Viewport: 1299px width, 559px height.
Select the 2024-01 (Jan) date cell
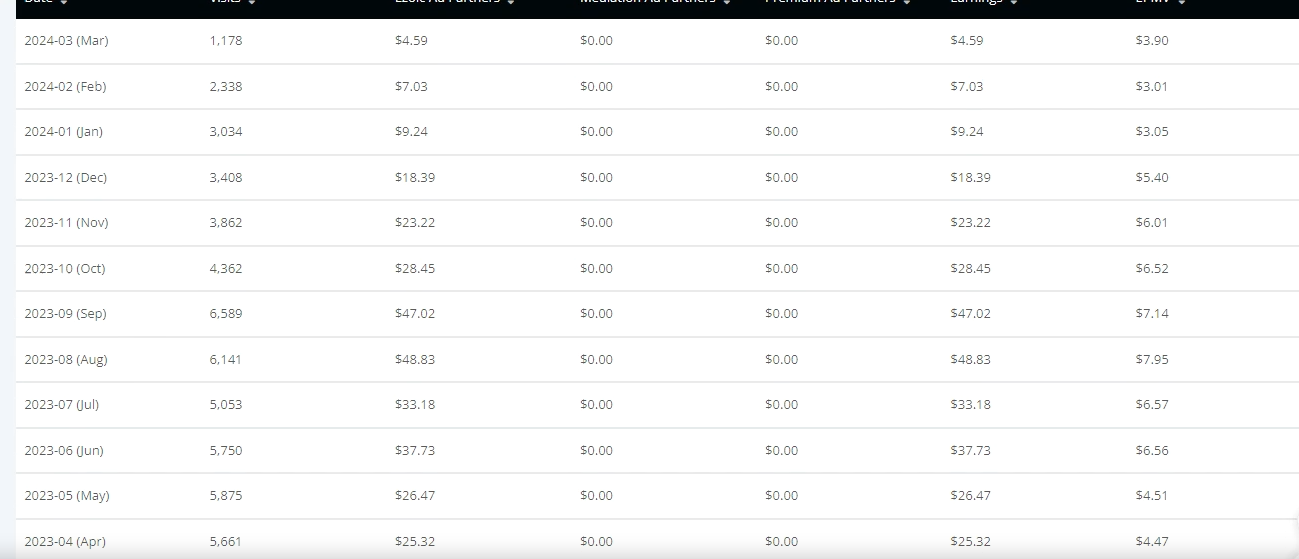coord(63,131)
